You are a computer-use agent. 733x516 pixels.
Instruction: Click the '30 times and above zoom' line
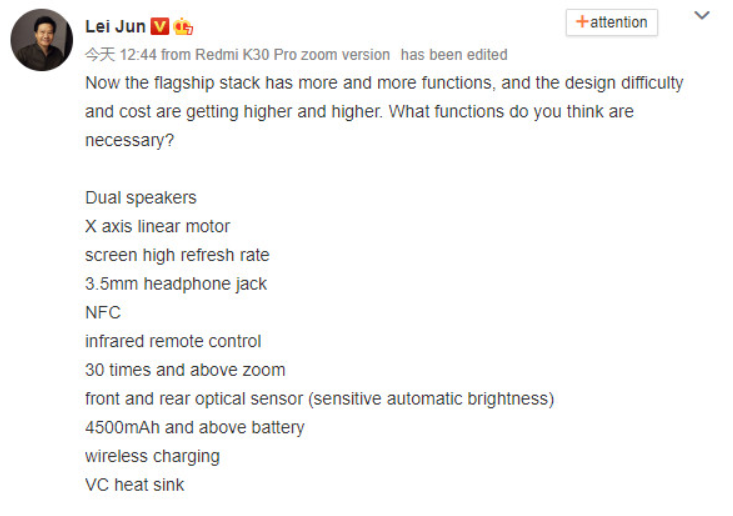click(x=185, y=370)
